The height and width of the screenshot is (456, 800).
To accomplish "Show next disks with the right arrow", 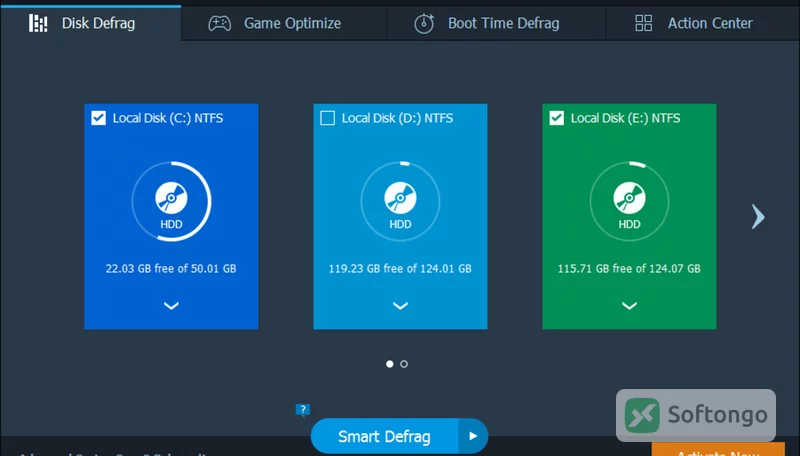I will tap(758, 217).
